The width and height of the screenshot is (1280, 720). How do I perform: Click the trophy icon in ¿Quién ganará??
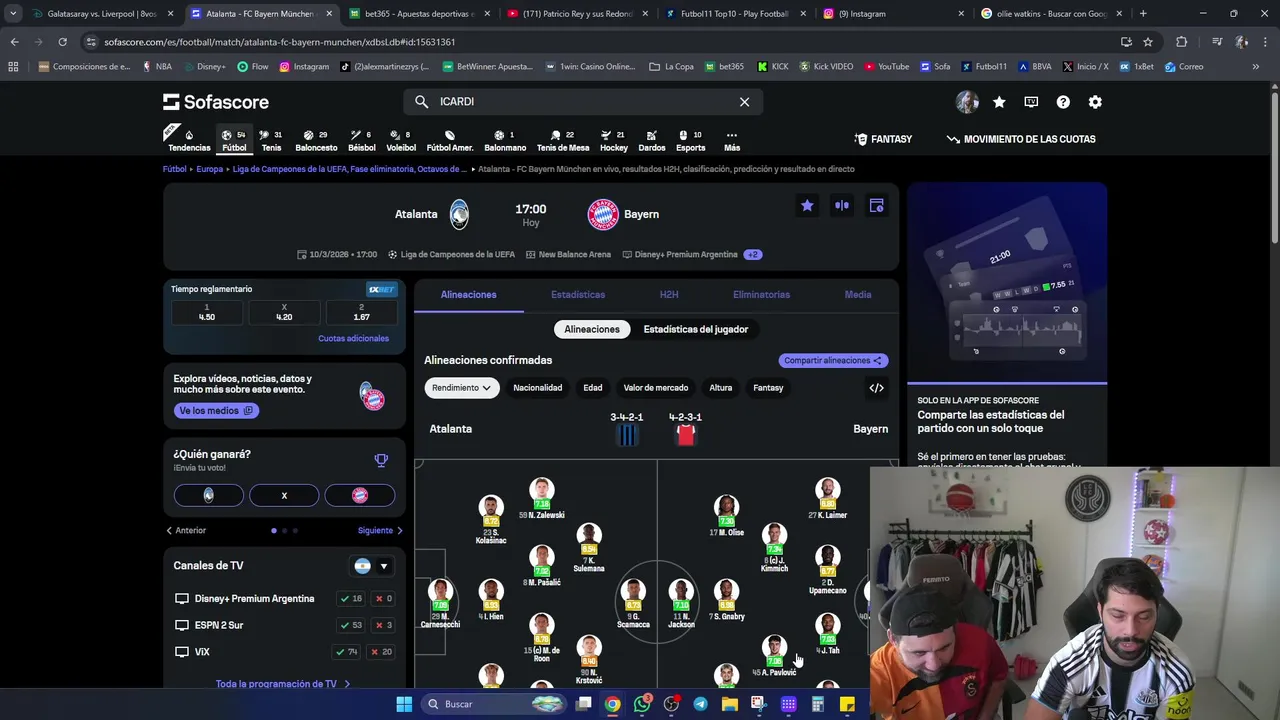381,460
